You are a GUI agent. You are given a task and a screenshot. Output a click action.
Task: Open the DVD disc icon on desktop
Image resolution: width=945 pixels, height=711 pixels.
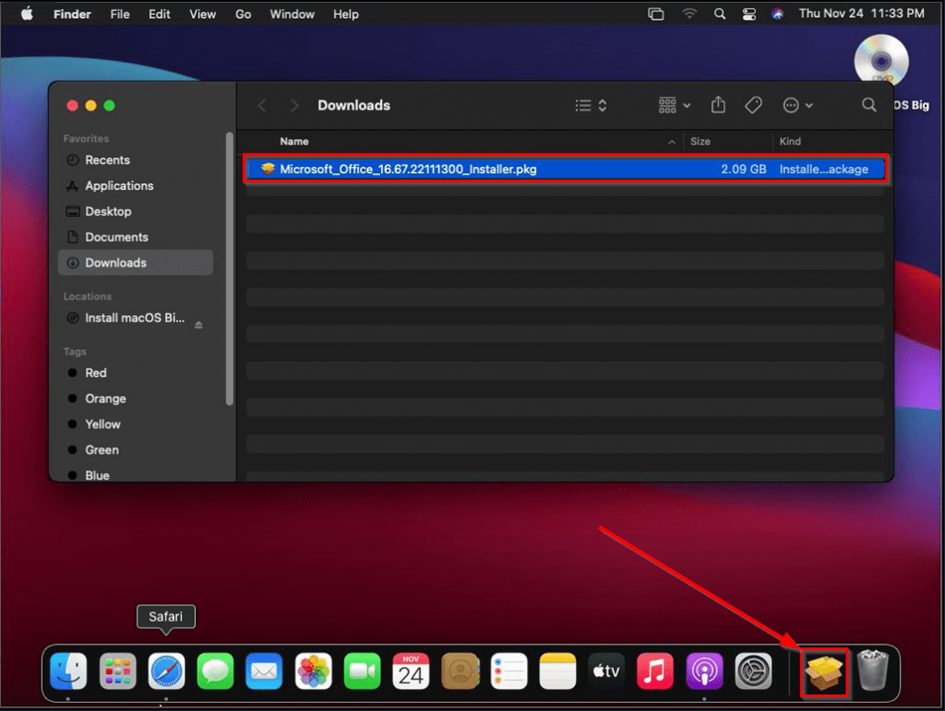coord(881,60)
